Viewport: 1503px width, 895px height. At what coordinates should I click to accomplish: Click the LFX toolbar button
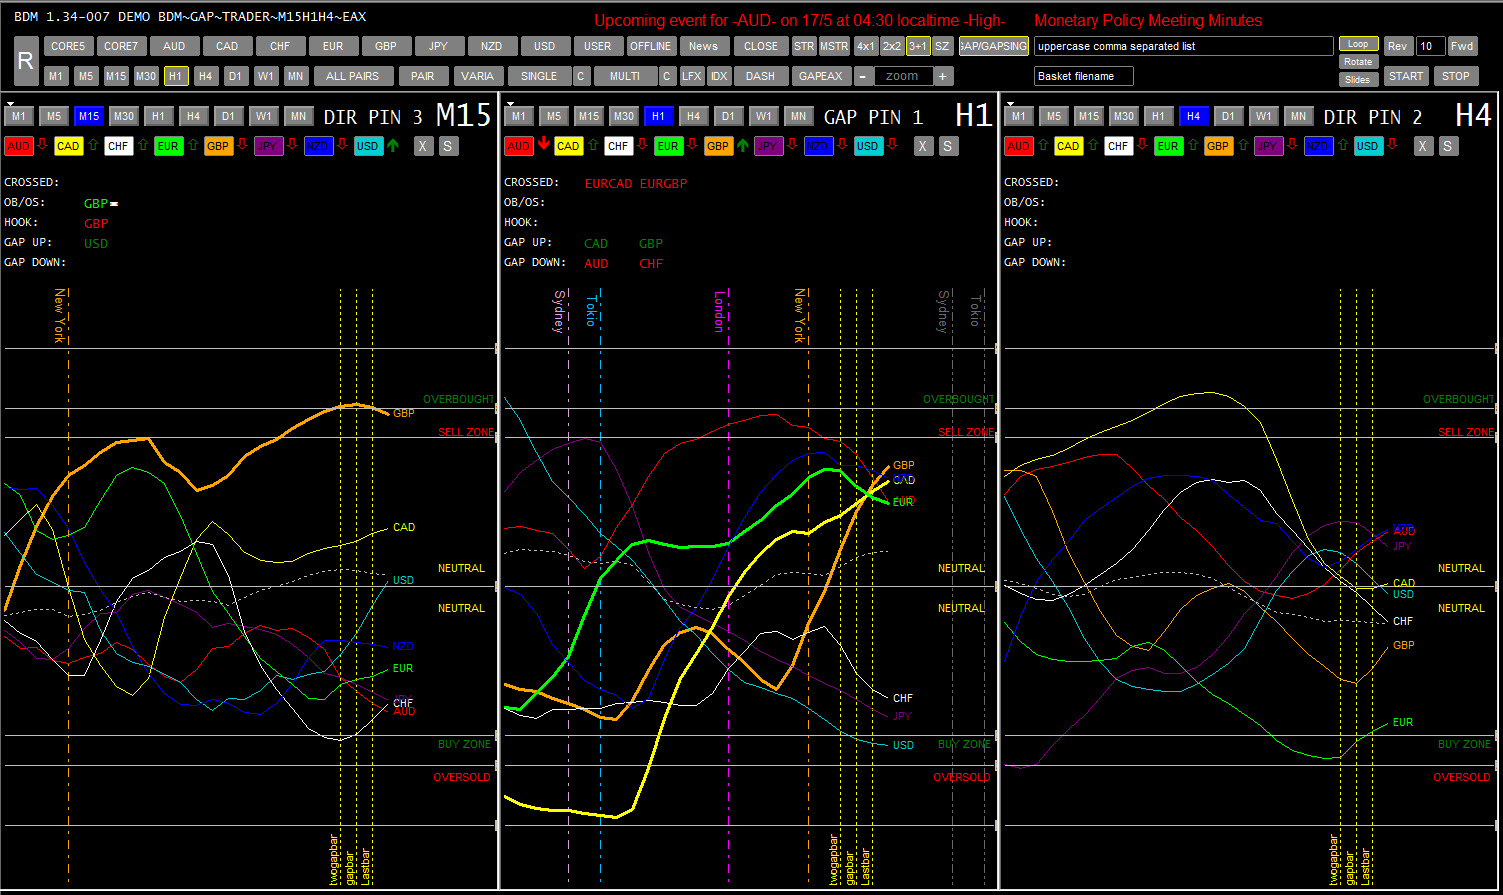(x=692, y=76)
